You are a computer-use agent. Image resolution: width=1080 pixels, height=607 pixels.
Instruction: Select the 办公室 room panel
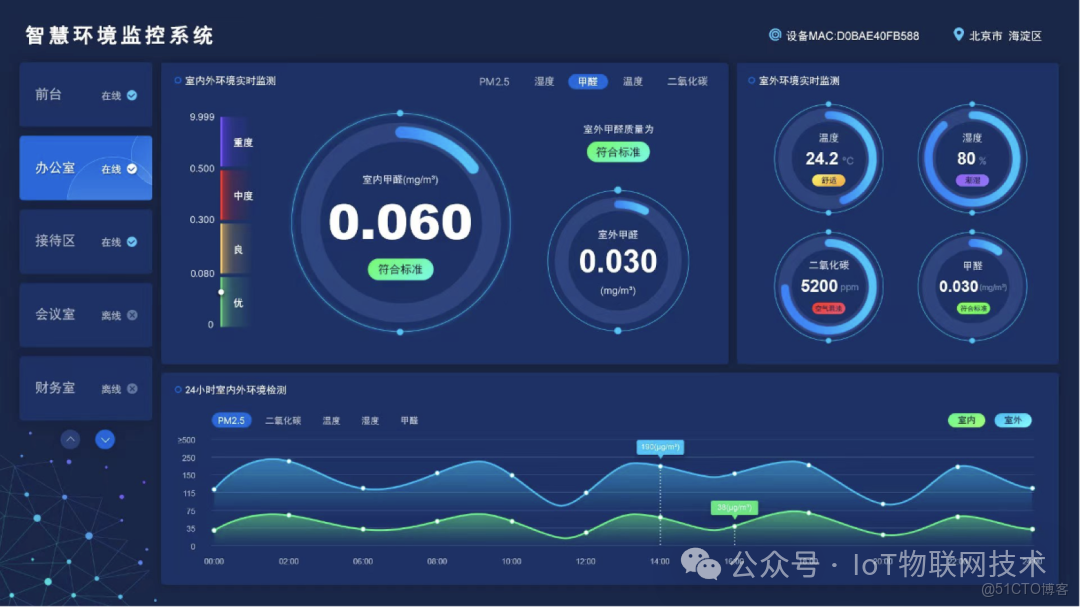85,168
